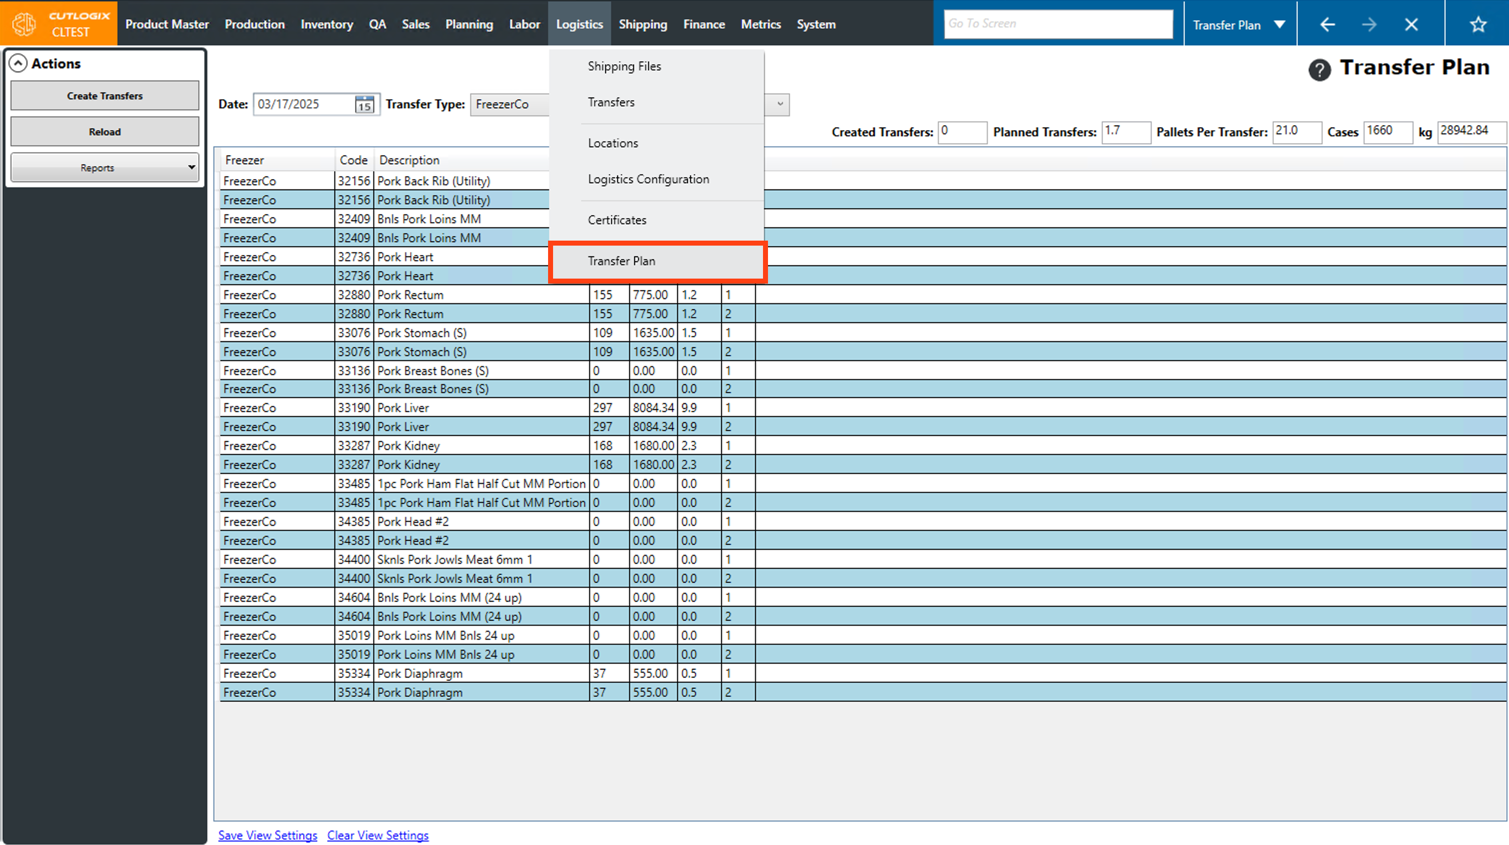Choose Shipping Files in the Logistics menu
Screen dimensions: 1509x845
[x=624, y=66]
